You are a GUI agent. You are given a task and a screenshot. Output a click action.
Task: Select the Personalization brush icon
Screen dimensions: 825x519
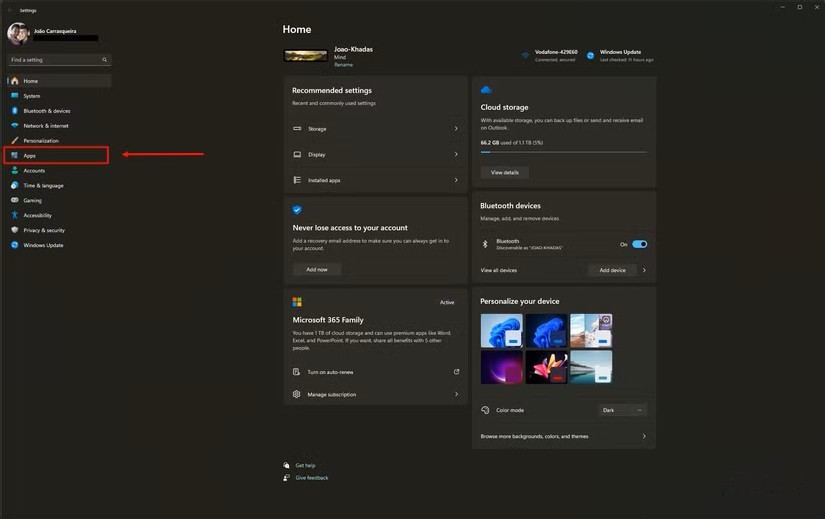pos(14,141)
